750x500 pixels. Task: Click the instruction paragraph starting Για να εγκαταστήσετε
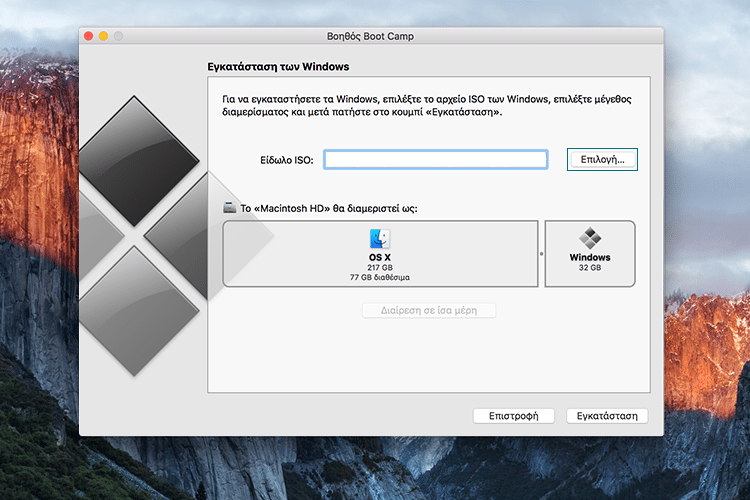[427, 105]
